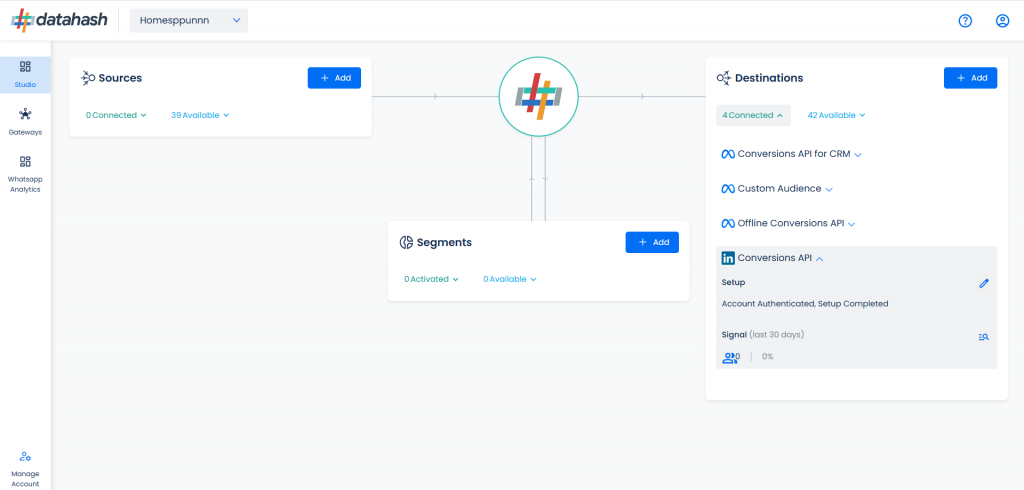Click the central datahash hub logo

538,97
